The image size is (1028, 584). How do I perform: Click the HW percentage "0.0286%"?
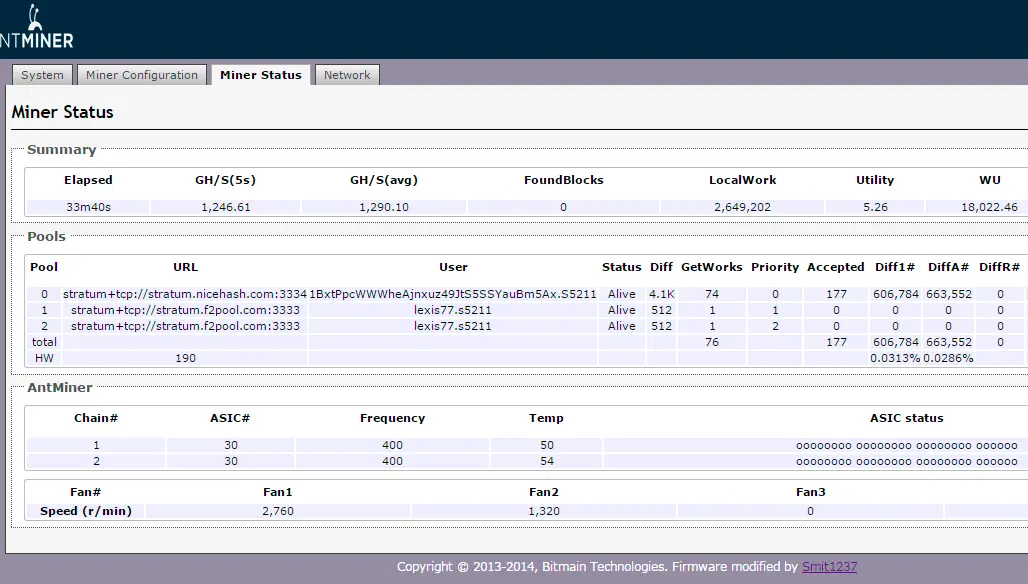[x=949, y=358]
